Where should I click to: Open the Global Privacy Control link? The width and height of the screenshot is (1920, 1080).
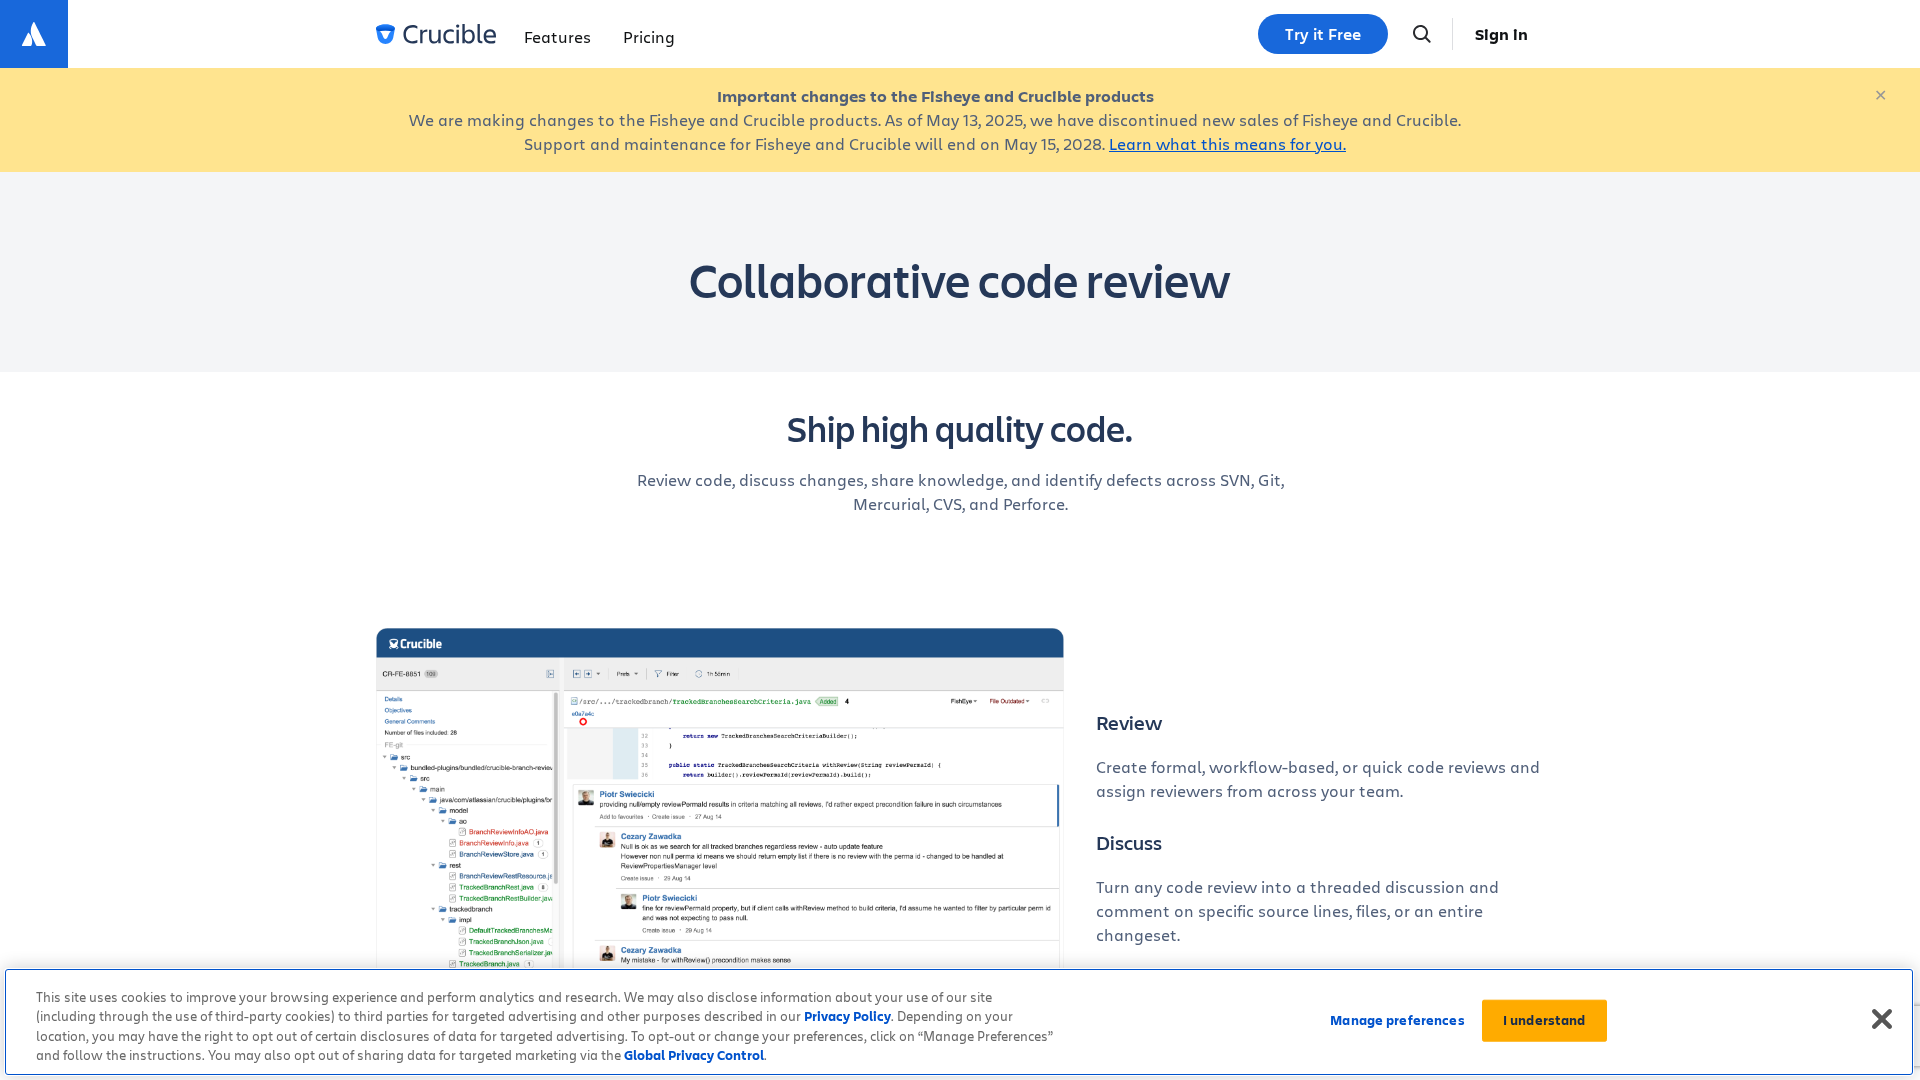(x=694, y=1055)
